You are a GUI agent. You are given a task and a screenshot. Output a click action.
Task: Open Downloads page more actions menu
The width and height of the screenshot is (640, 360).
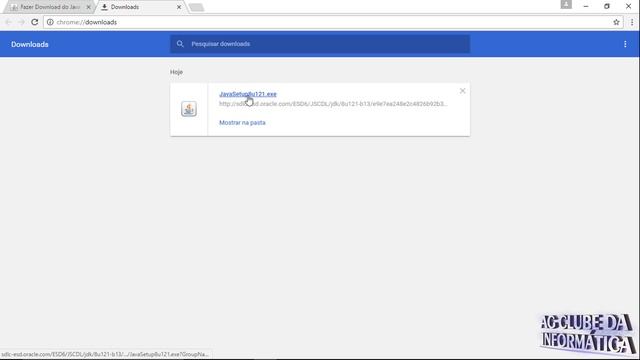(x=625, y=44)
